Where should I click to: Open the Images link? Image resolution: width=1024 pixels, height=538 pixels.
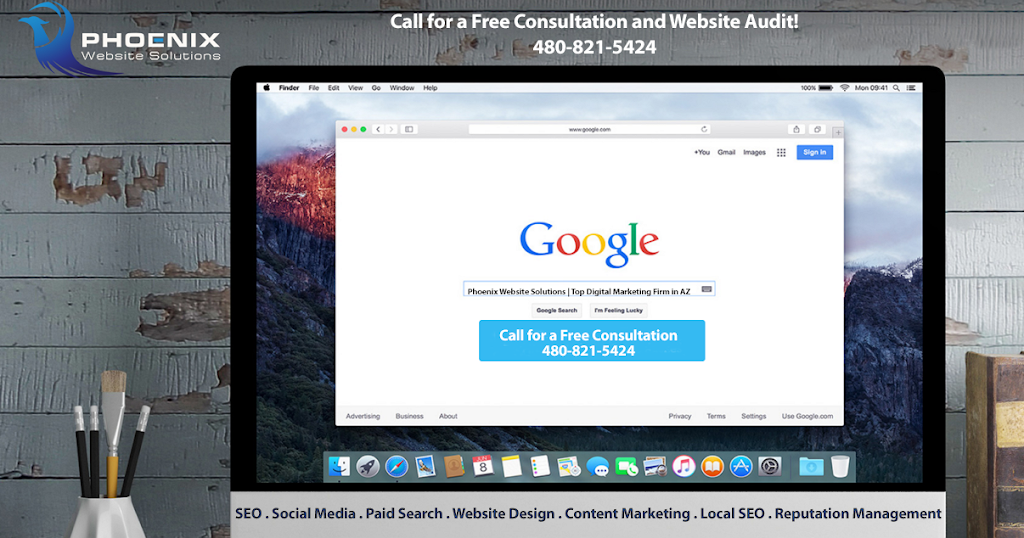(x=754, y=152)
